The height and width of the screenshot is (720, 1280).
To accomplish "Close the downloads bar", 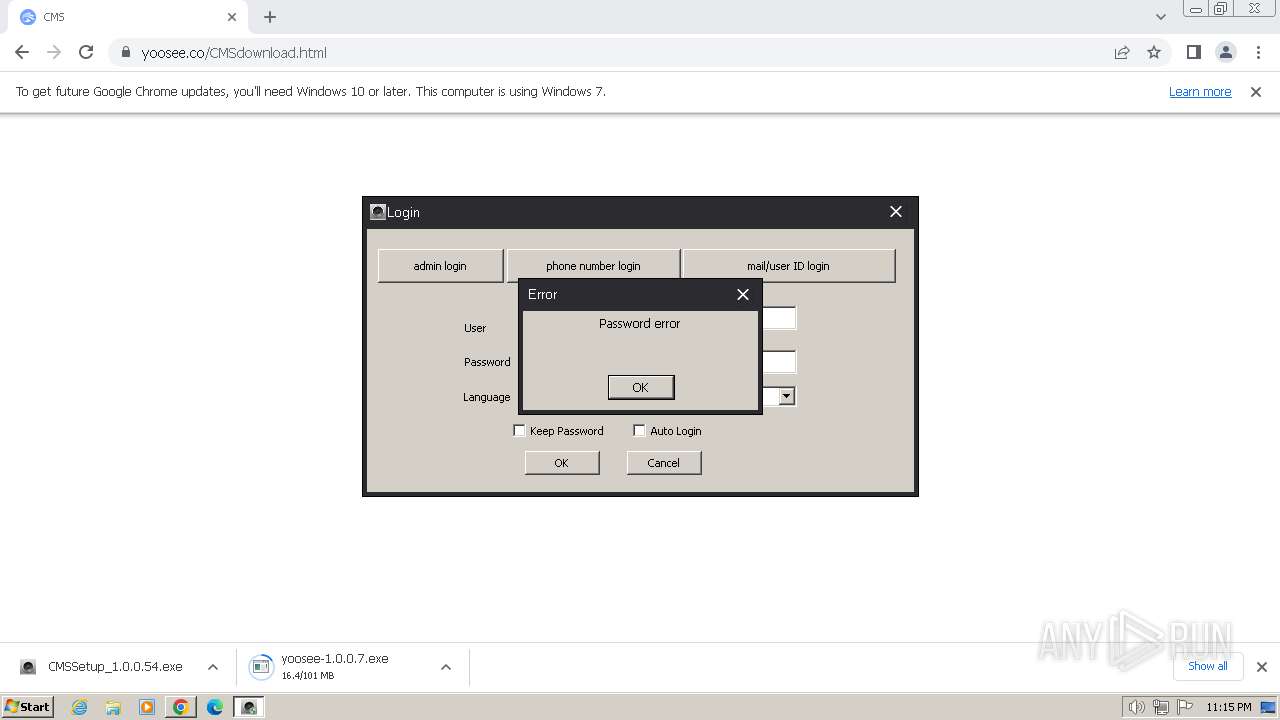I will point(1262,667).
